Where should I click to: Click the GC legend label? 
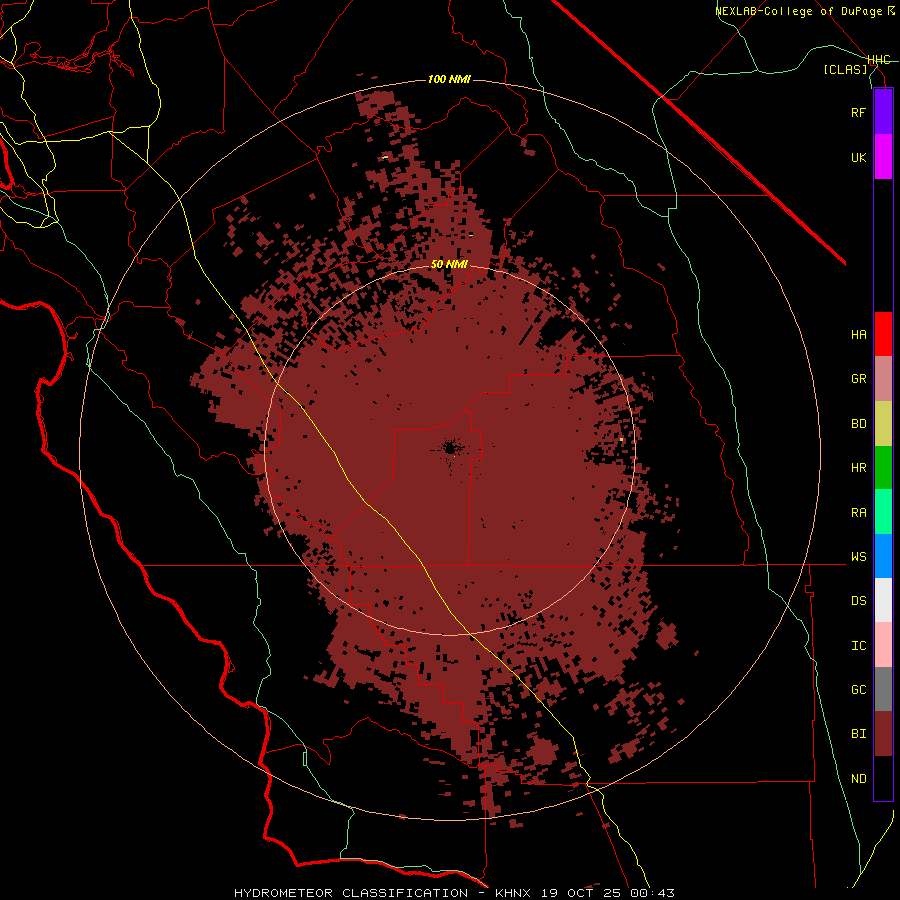tap(858, 690)
